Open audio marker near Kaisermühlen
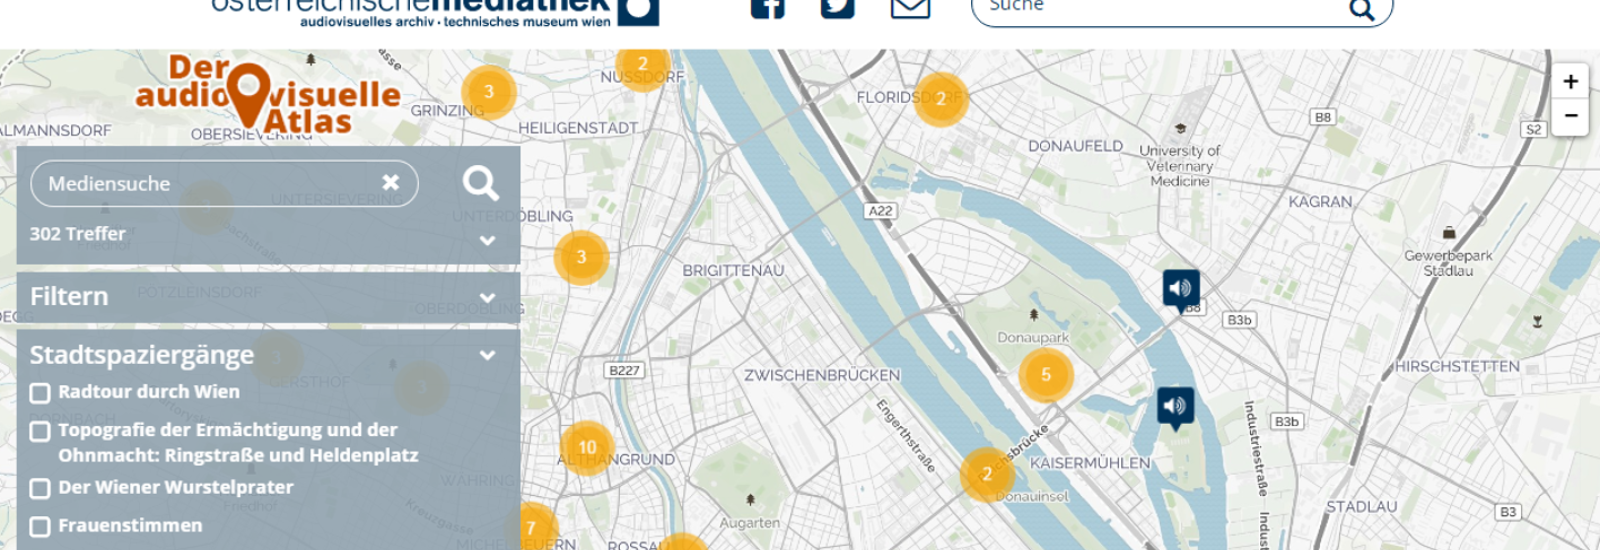 [1175, 408]
